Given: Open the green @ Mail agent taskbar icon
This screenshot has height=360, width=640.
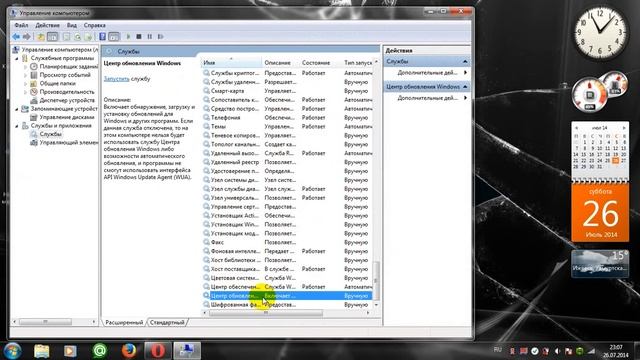Looking at the screenshot, I should (99, 351).
